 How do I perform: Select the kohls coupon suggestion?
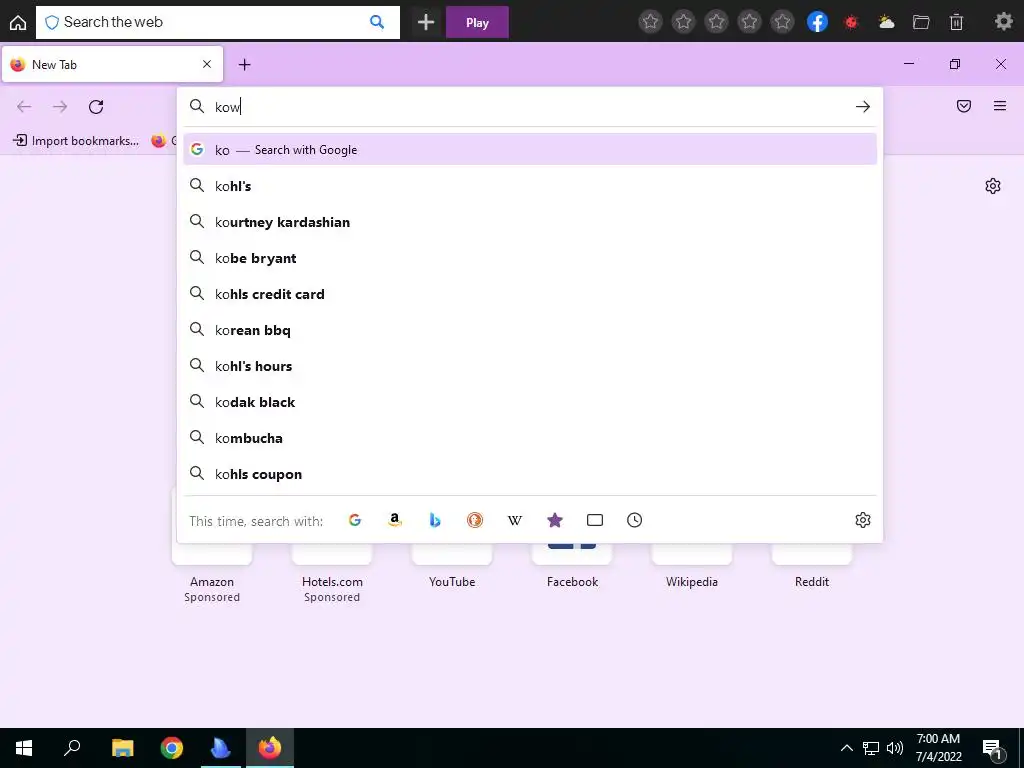click(530, 473)
